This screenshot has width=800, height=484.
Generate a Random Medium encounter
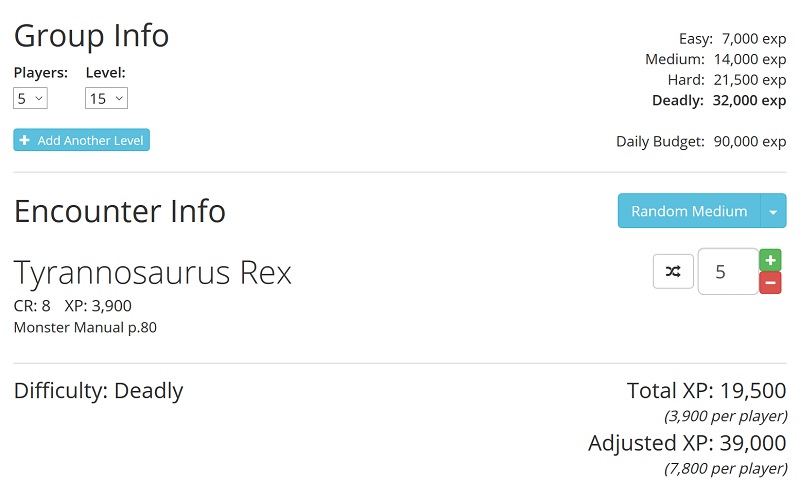pyautogui.click(x=689, y=211)
